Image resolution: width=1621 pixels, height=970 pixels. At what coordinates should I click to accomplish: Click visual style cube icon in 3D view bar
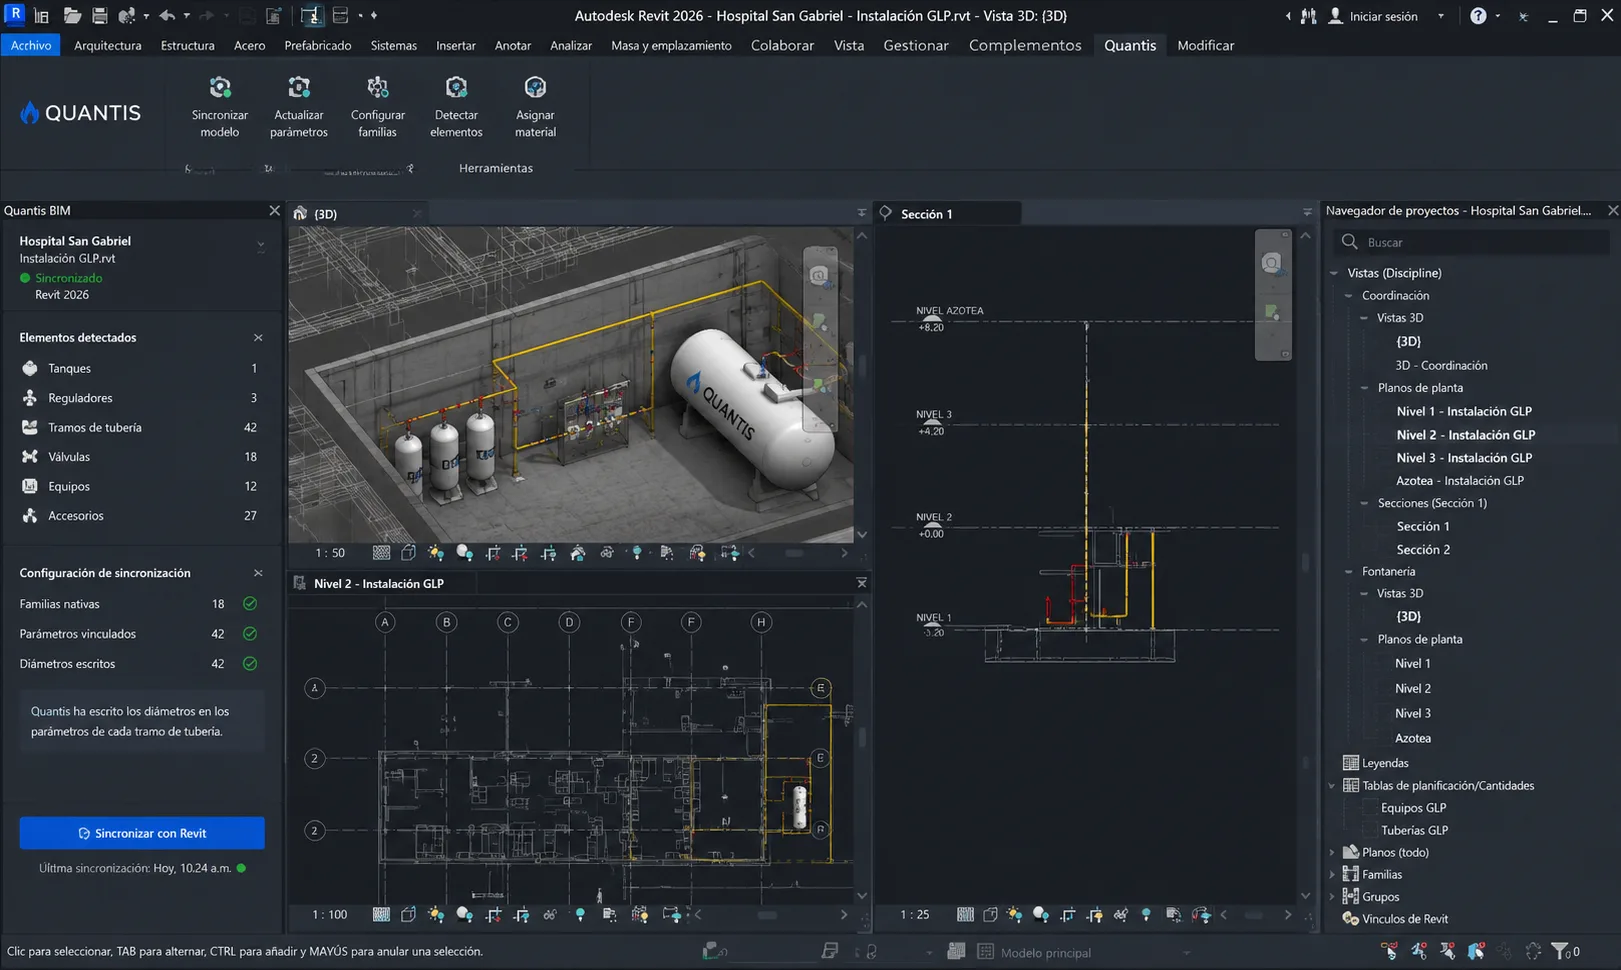click(408, 553)
